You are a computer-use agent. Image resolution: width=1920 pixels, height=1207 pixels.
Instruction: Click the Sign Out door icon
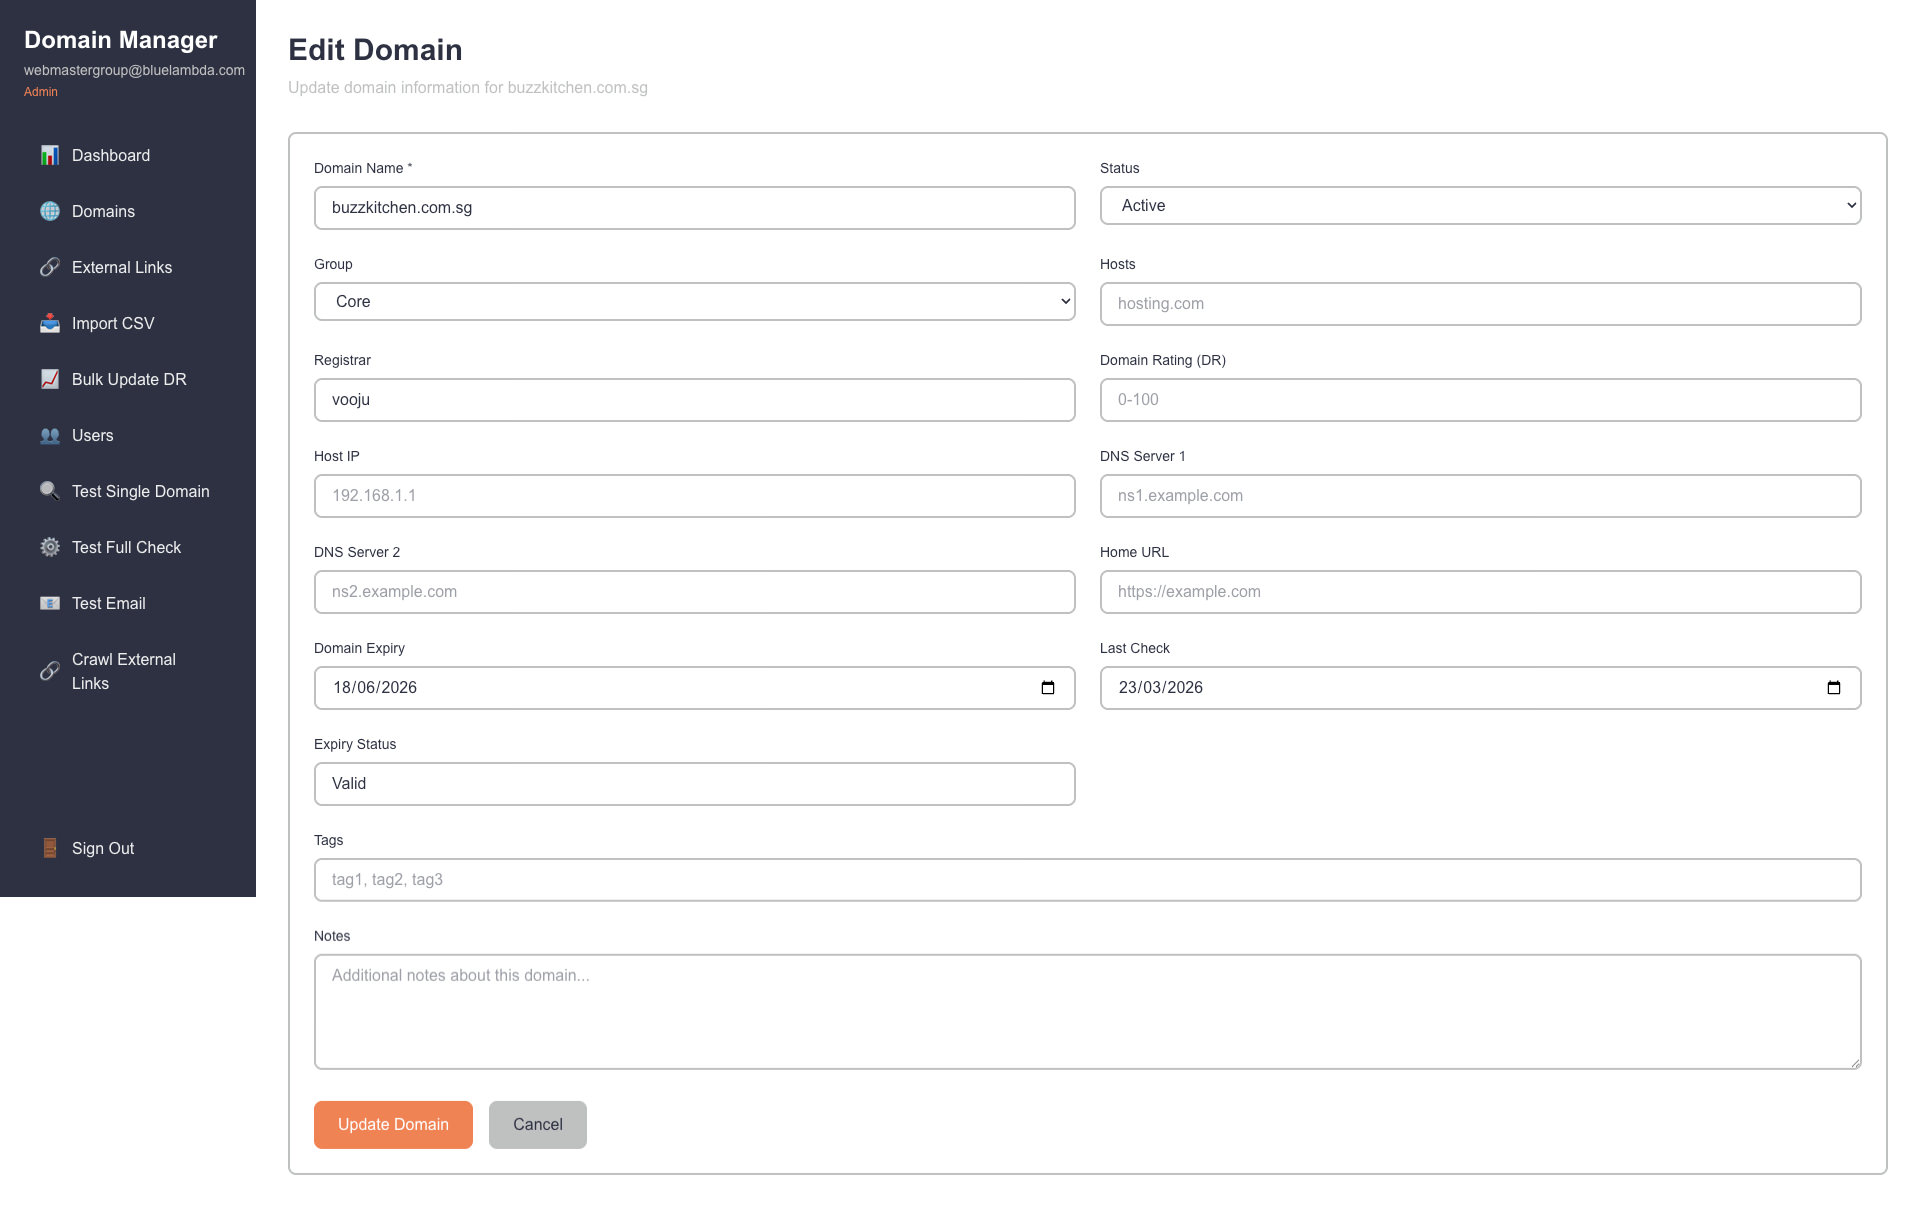tap(50, 847)
